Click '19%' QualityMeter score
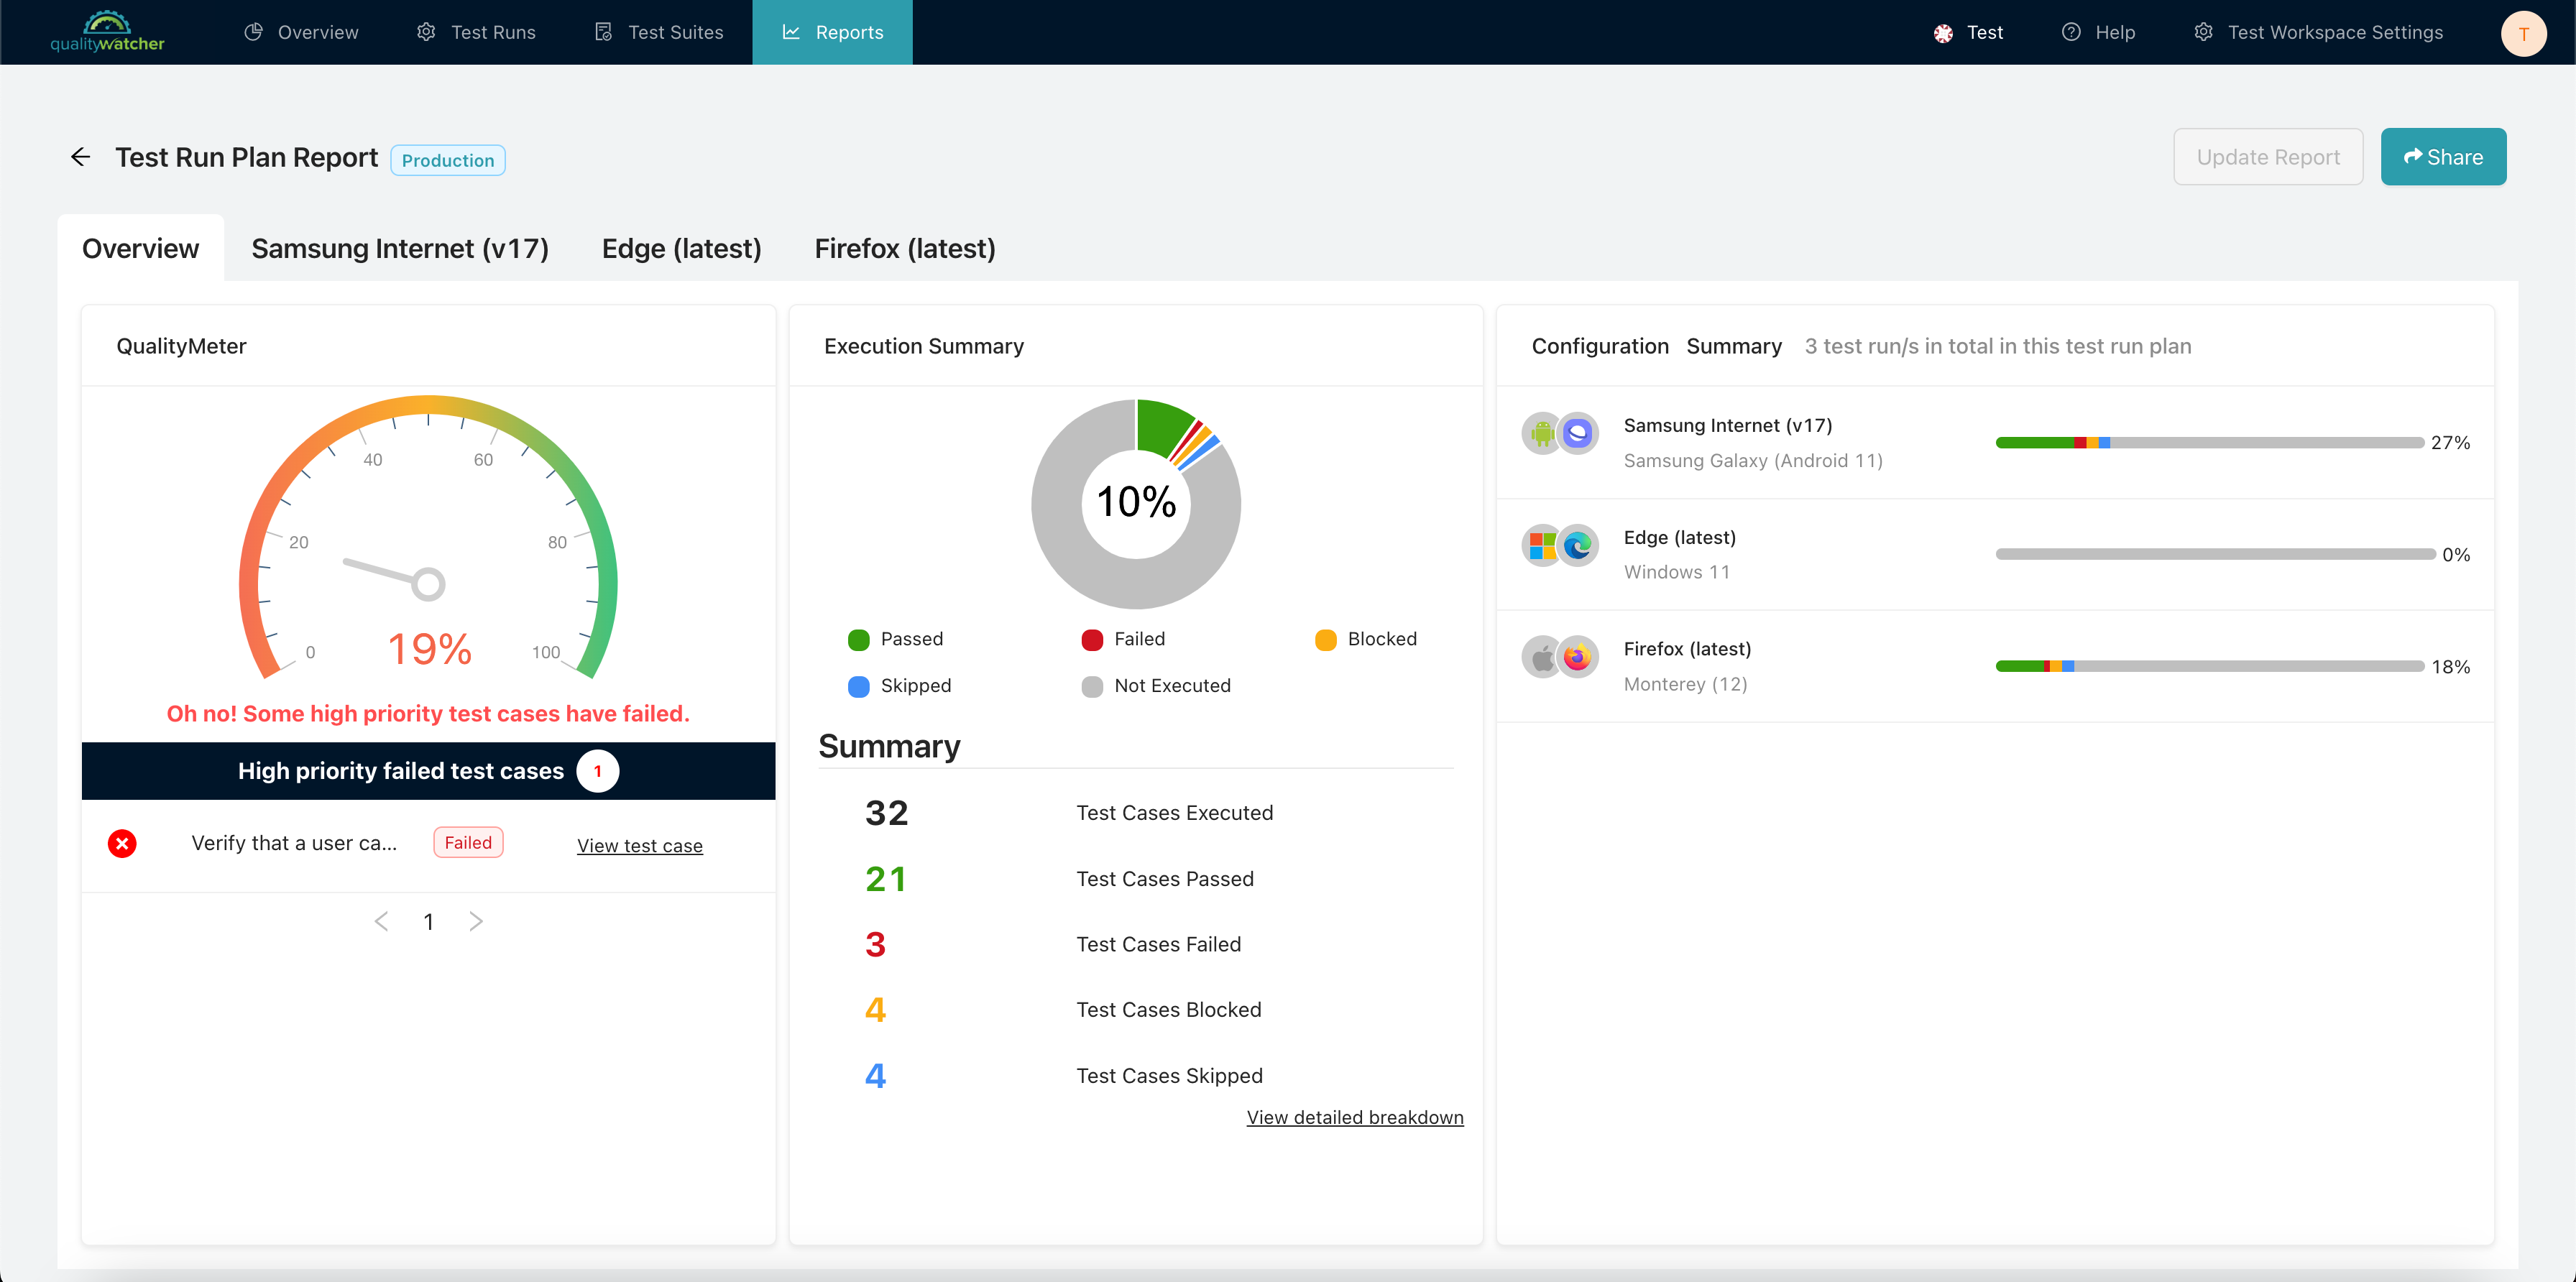The height and width of the screenshot is (1282, 2576). [x=429, y=649]
